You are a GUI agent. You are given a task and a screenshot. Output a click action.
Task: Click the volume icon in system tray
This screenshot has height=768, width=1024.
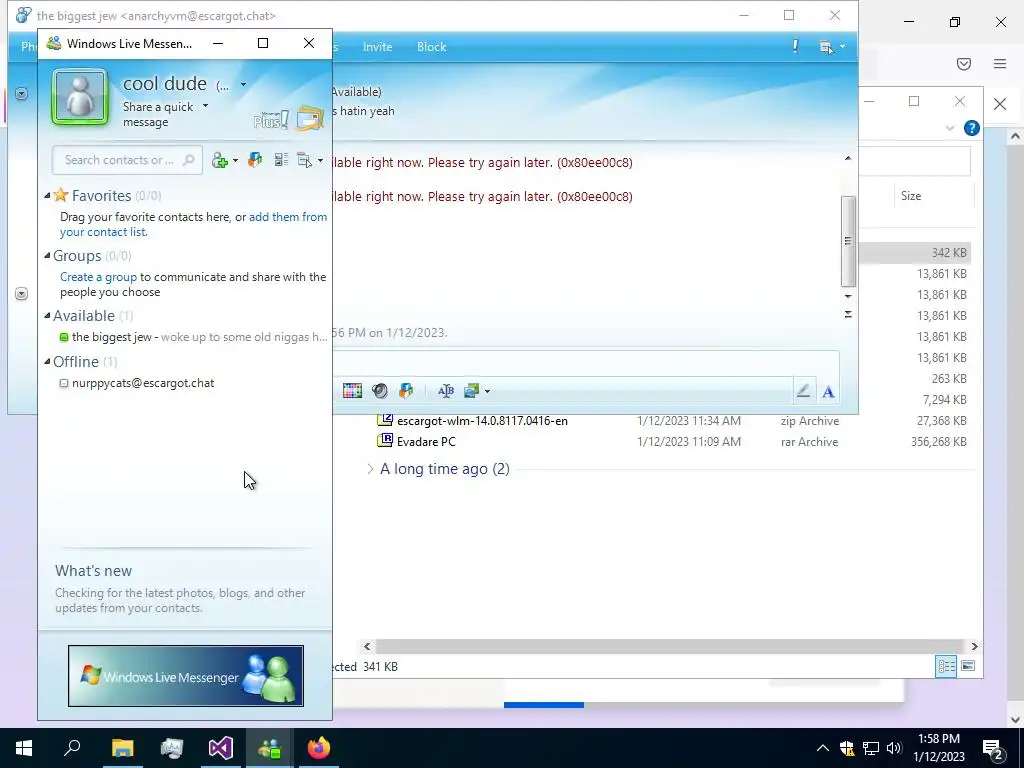[x=893, y=748]
